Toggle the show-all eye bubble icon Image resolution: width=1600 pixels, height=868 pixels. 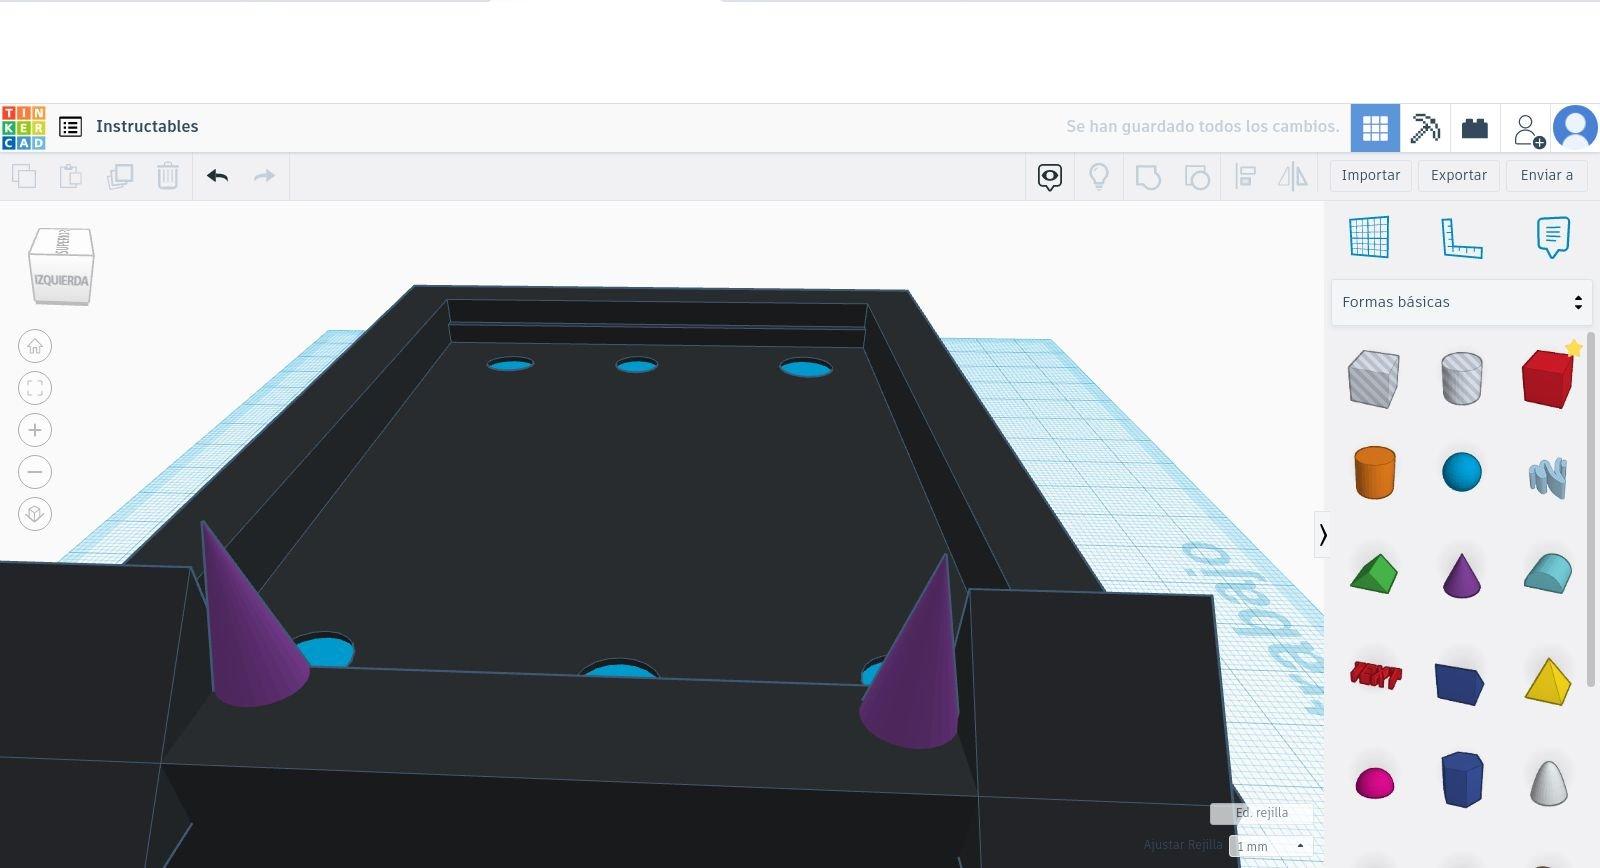tap(1049, 177)
